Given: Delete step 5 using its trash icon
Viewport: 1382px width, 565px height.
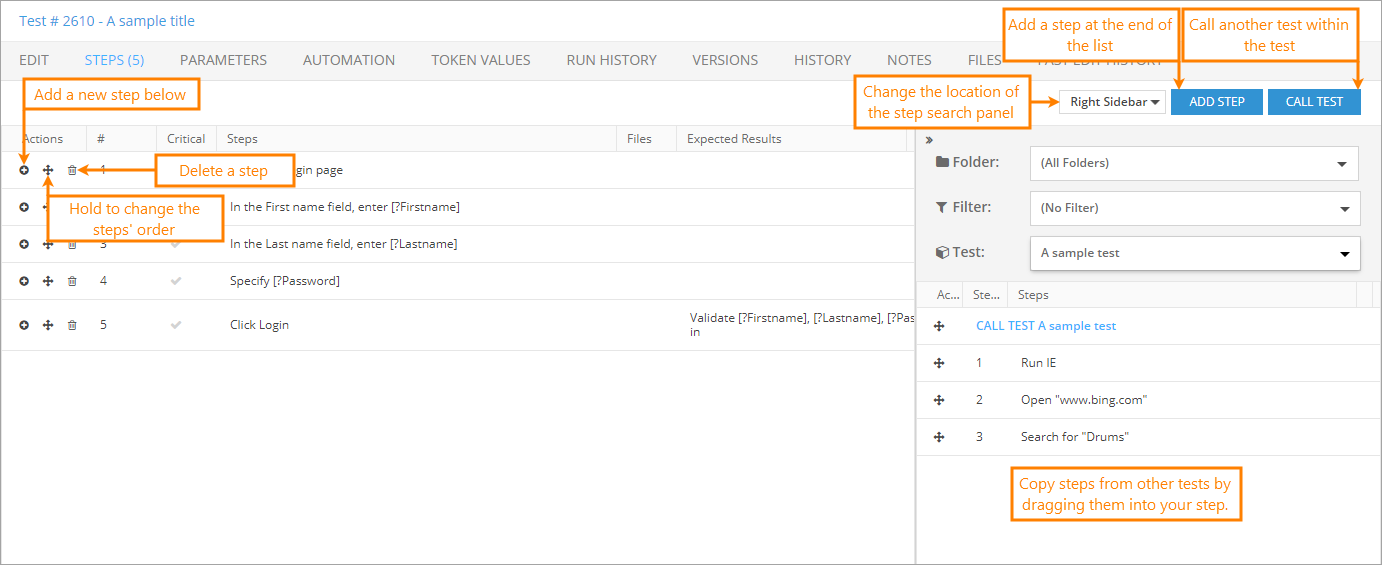Looking at the screenshot, I should tap(72, 325).
